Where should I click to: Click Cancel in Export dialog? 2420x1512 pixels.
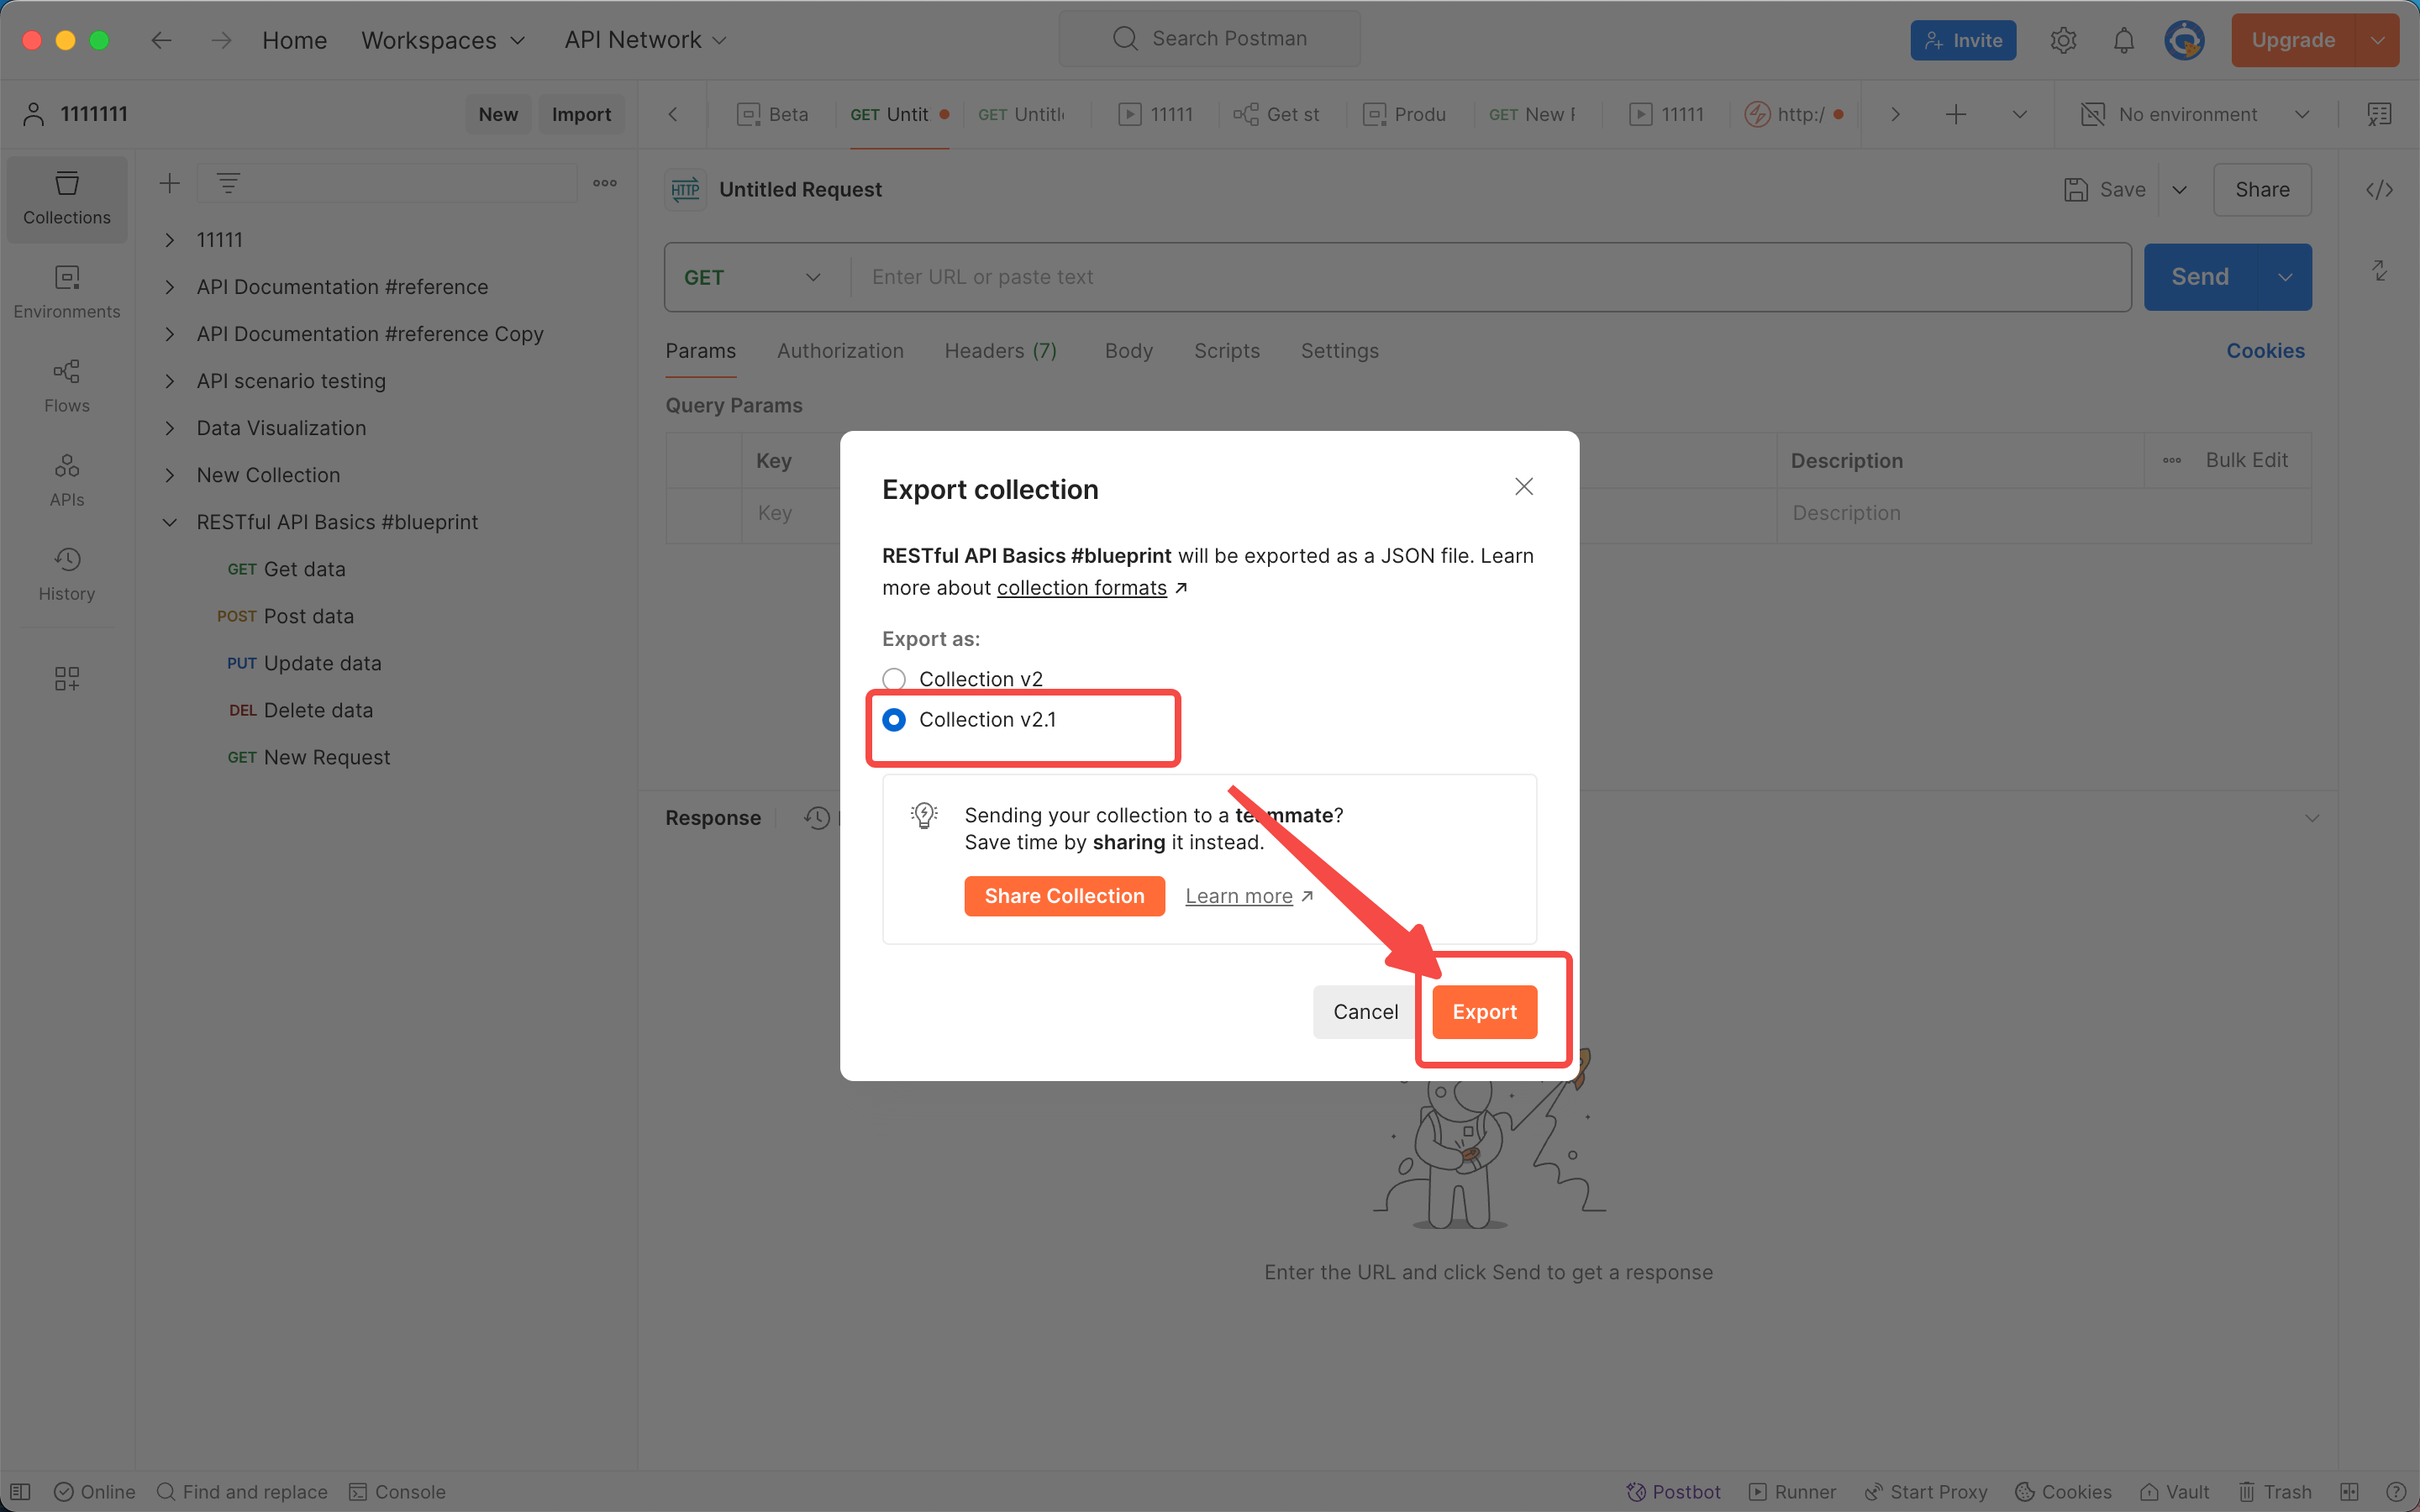coord(1365,1012)
